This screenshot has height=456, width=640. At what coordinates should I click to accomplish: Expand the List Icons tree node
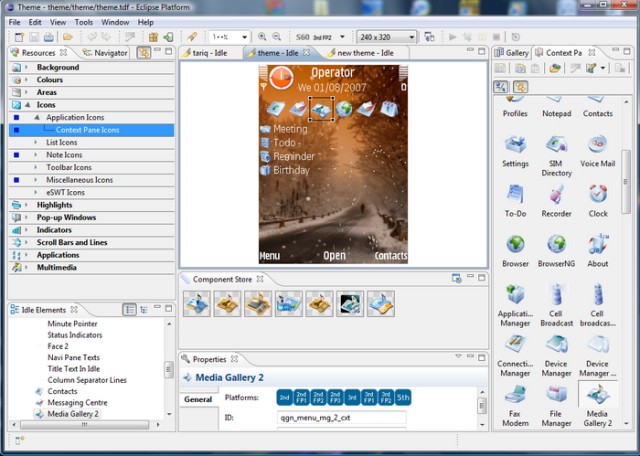[37, 142]
